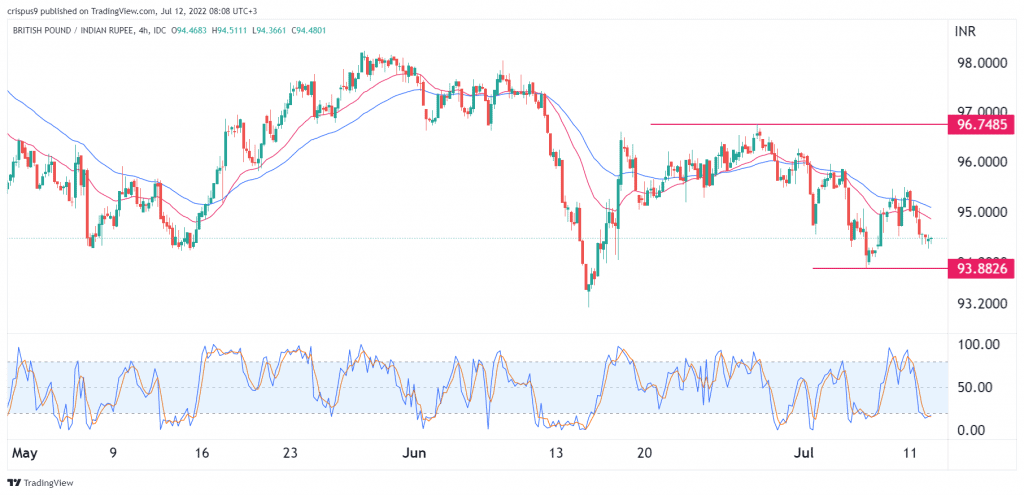Click the 96.7485 horizontal resistance line
This screenshot has width=1024, height=495.
coord(798,124)
